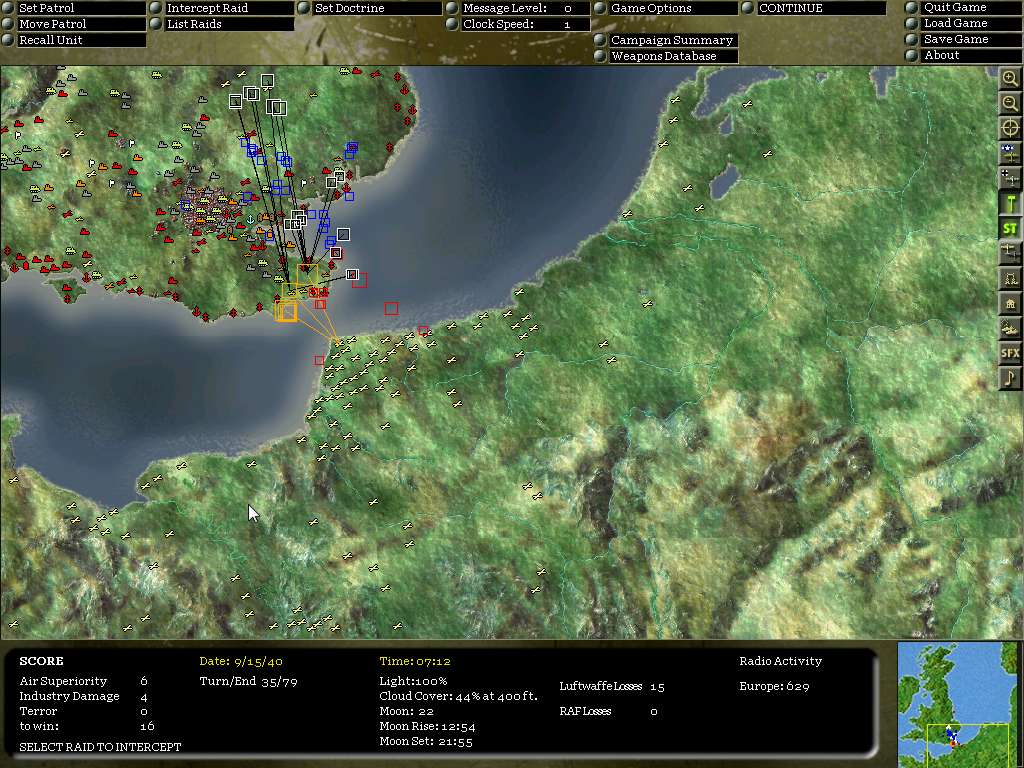Viewport: 1024px width, 768px height.
Task: Toggle the Luftwaffe cross aircraft display icon
Action: (x=1010, y=178)
